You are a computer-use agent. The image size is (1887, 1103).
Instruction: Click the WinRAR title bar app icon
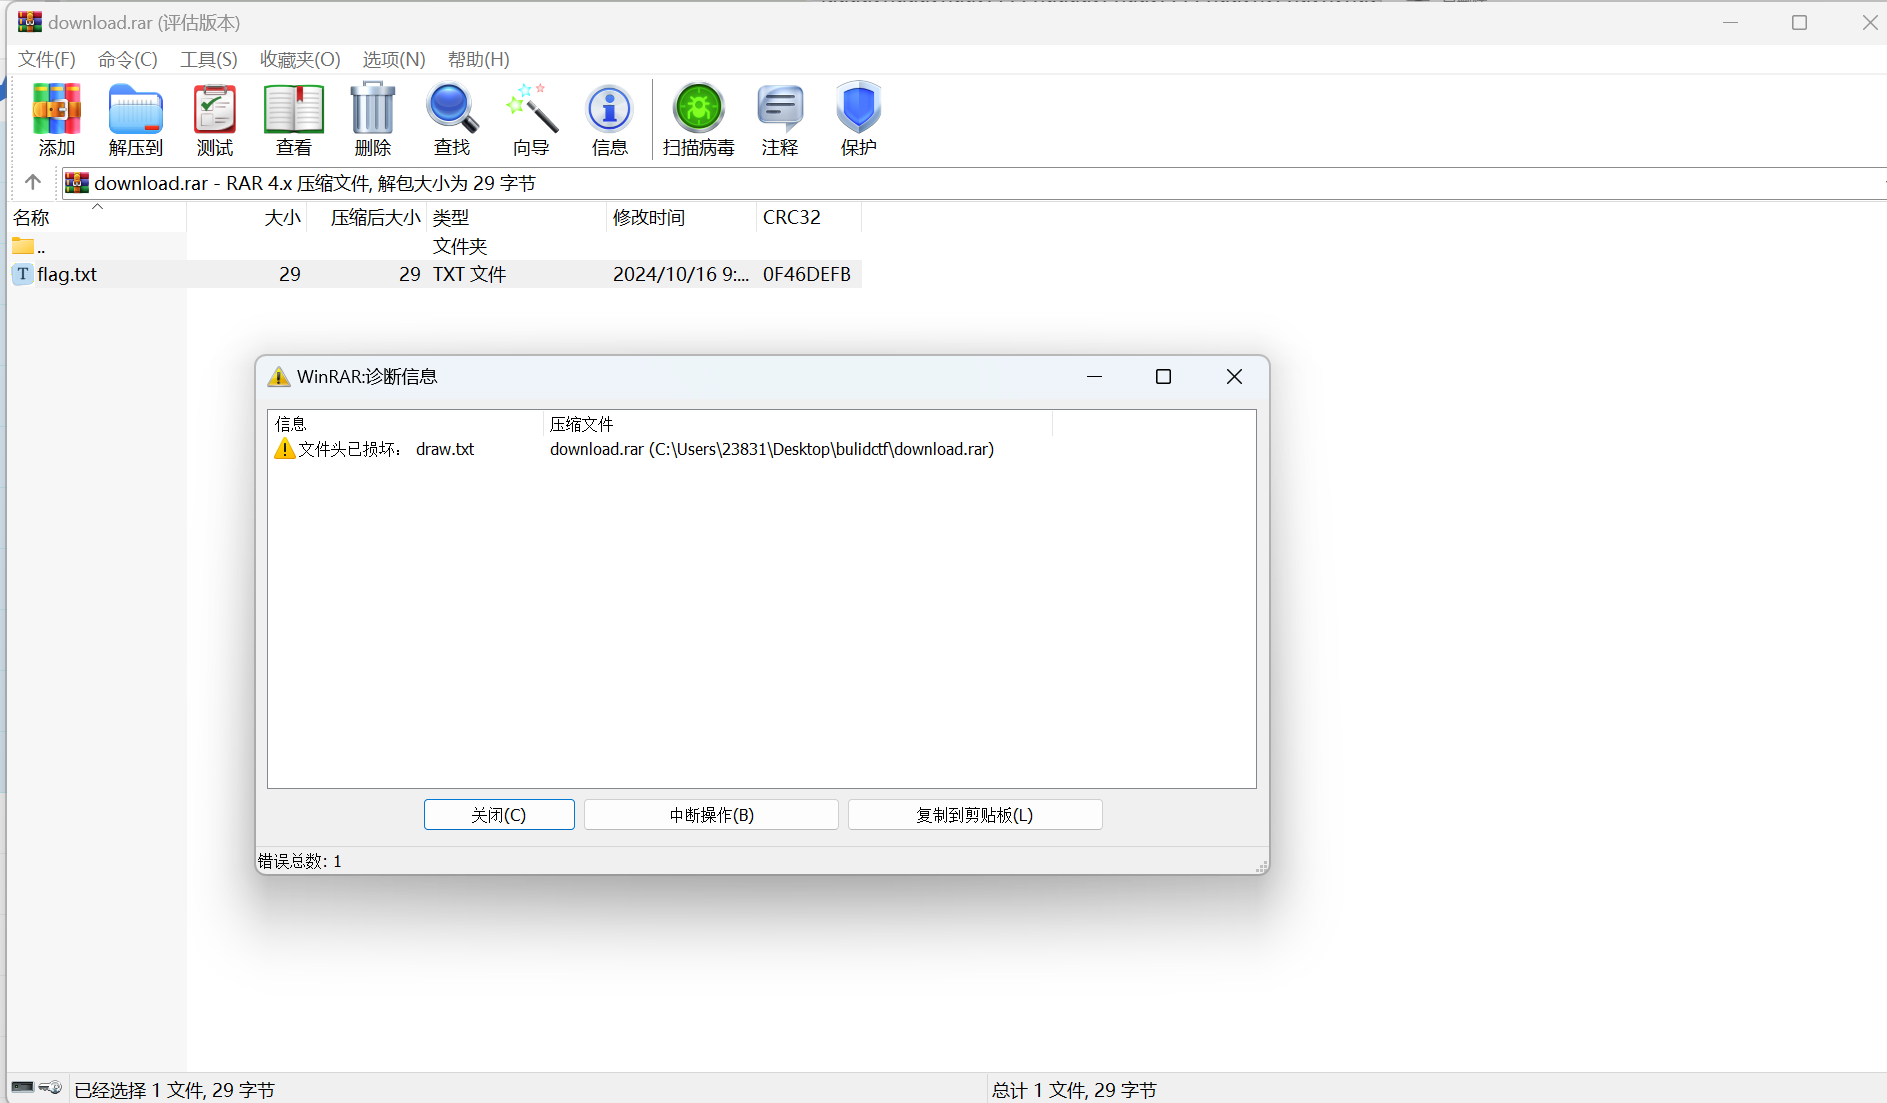click(30, 22)
